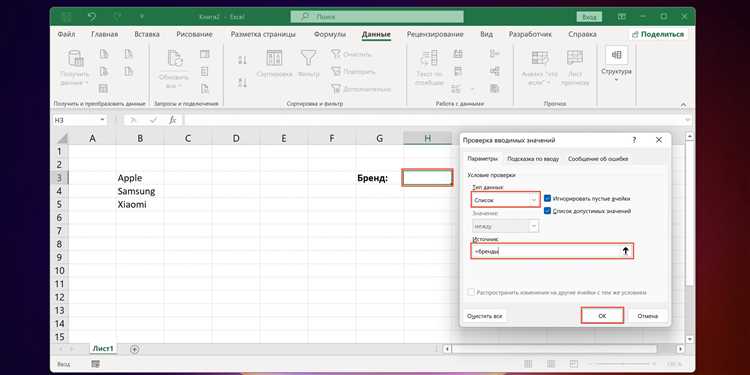The height and width of the screenshot is (375, 750).
Task: Open the Сортировка sort dialog
Action: pos(274,64)
